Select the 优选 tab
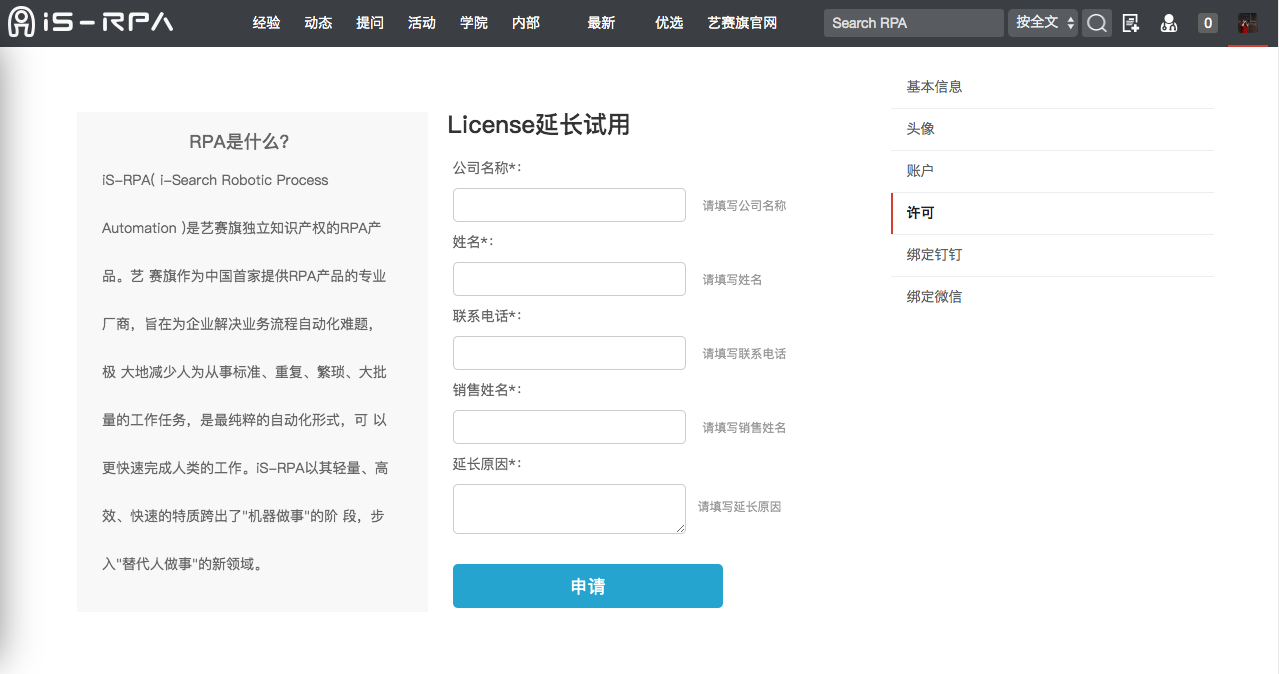 pos(668,22)
